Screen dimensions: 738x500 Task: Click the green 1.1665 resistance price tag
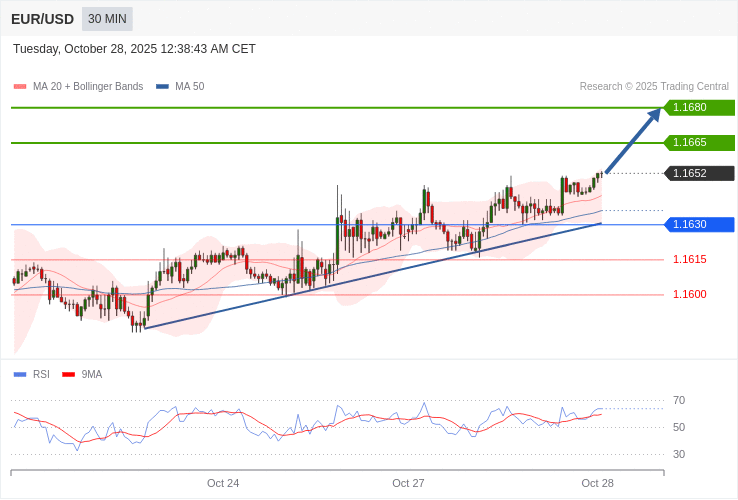[x=699, y=143]
